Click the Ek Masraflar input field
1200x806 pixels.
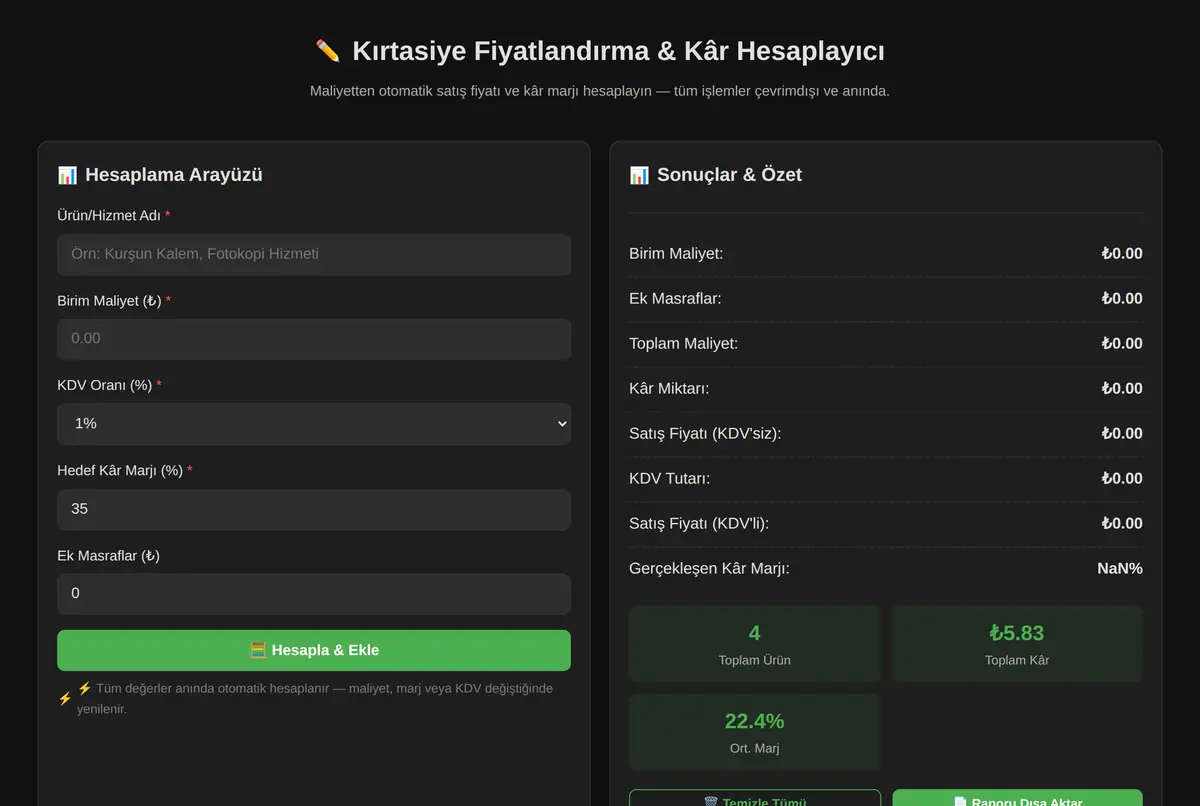pos(314,594)
